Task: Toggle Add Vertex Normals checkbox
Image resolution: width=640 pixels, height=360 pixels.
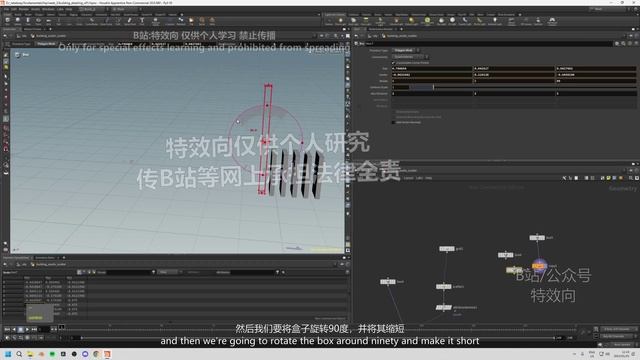Action: click(393, 122)
